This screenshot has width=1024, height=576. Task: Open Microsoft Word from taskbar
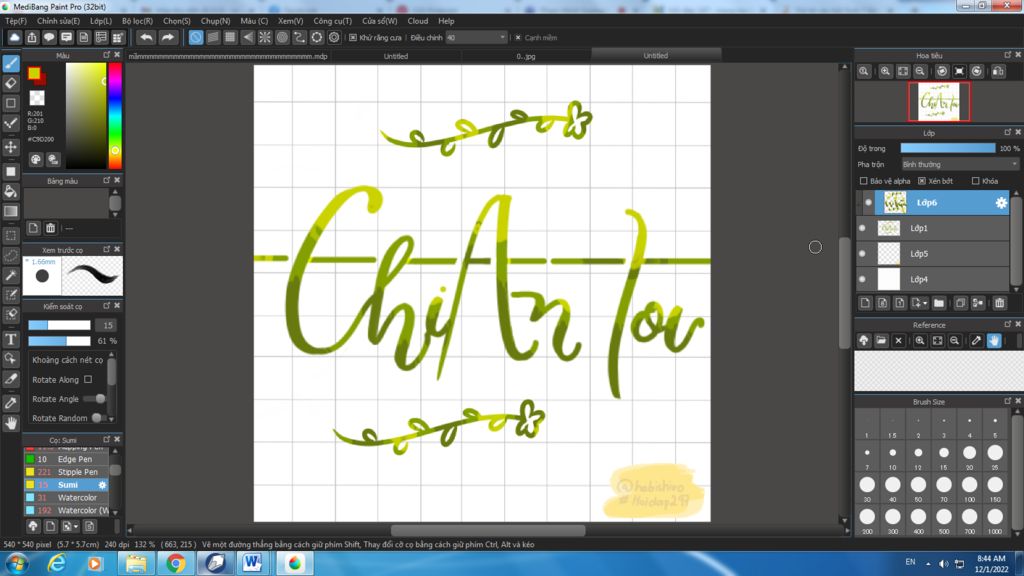pyautogui.click(x=252, y=563)
